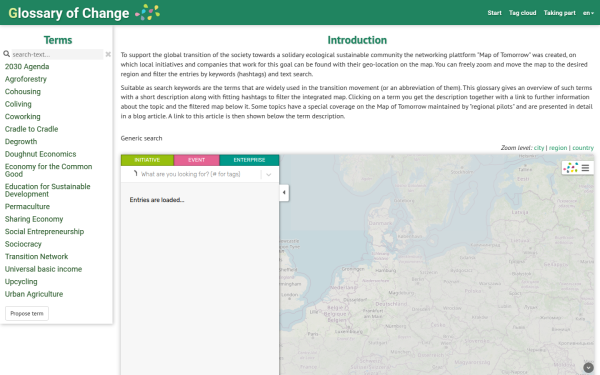The width and height of the screenshot is (600, 375).
Task: Select the INITIATIVE tab
Action: [x=147, y=160]
